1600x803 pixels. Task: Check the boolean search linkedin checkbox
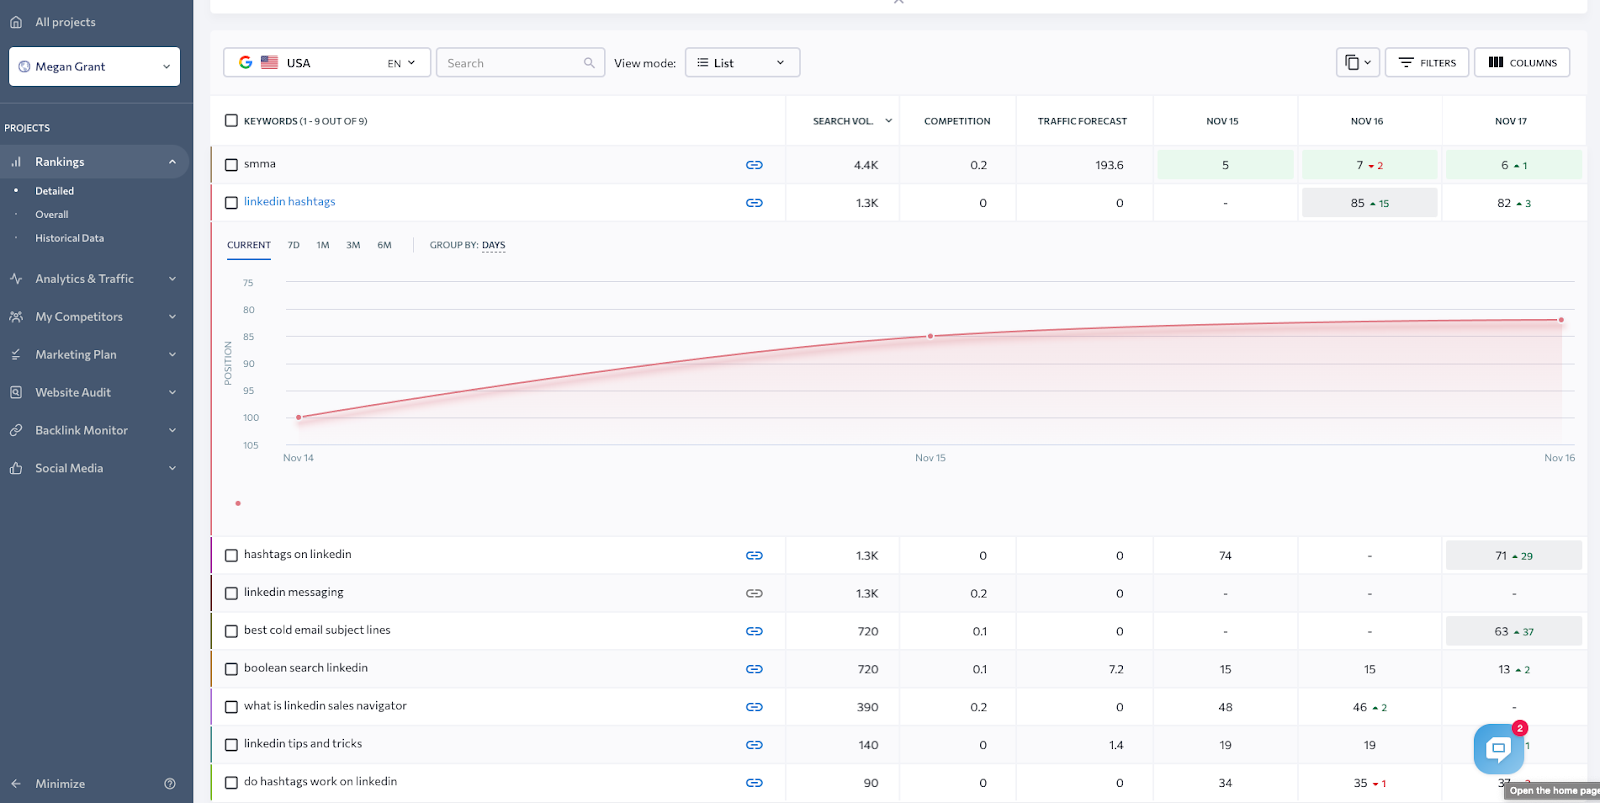[231, 669]
